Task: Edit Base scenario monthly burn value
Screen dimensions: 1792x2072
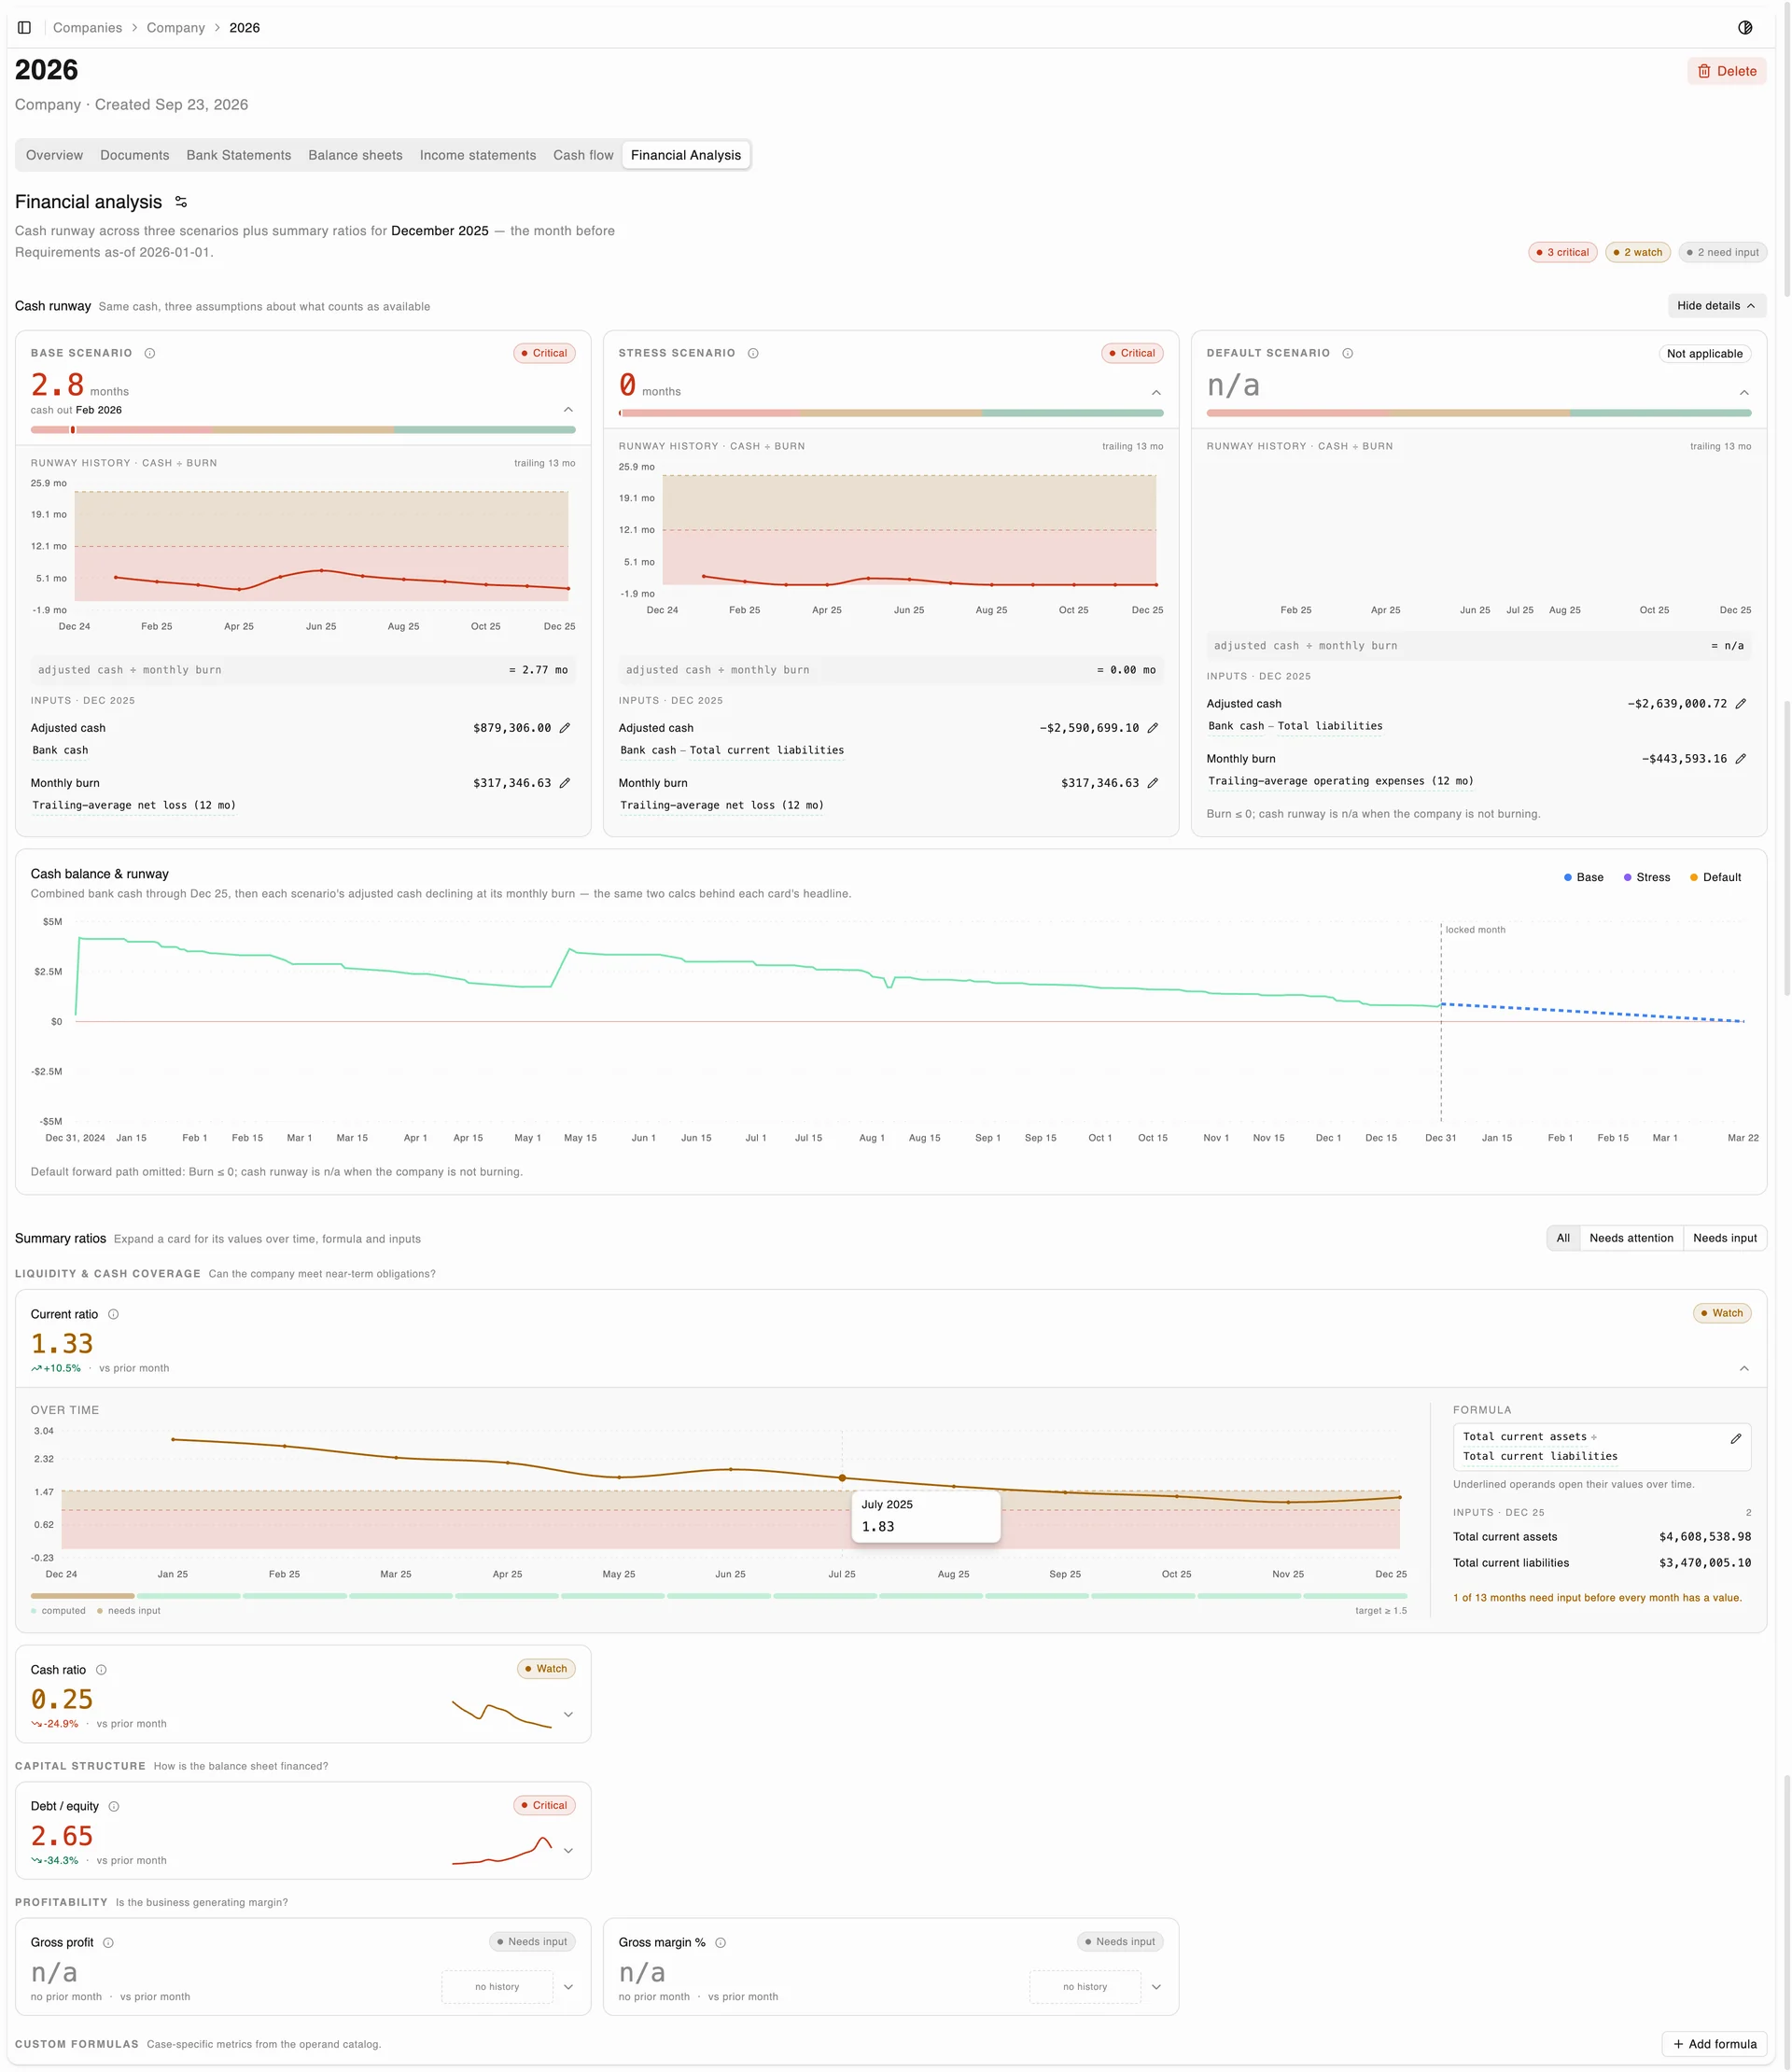Action: pyautogui.click(x=565, y=783)
